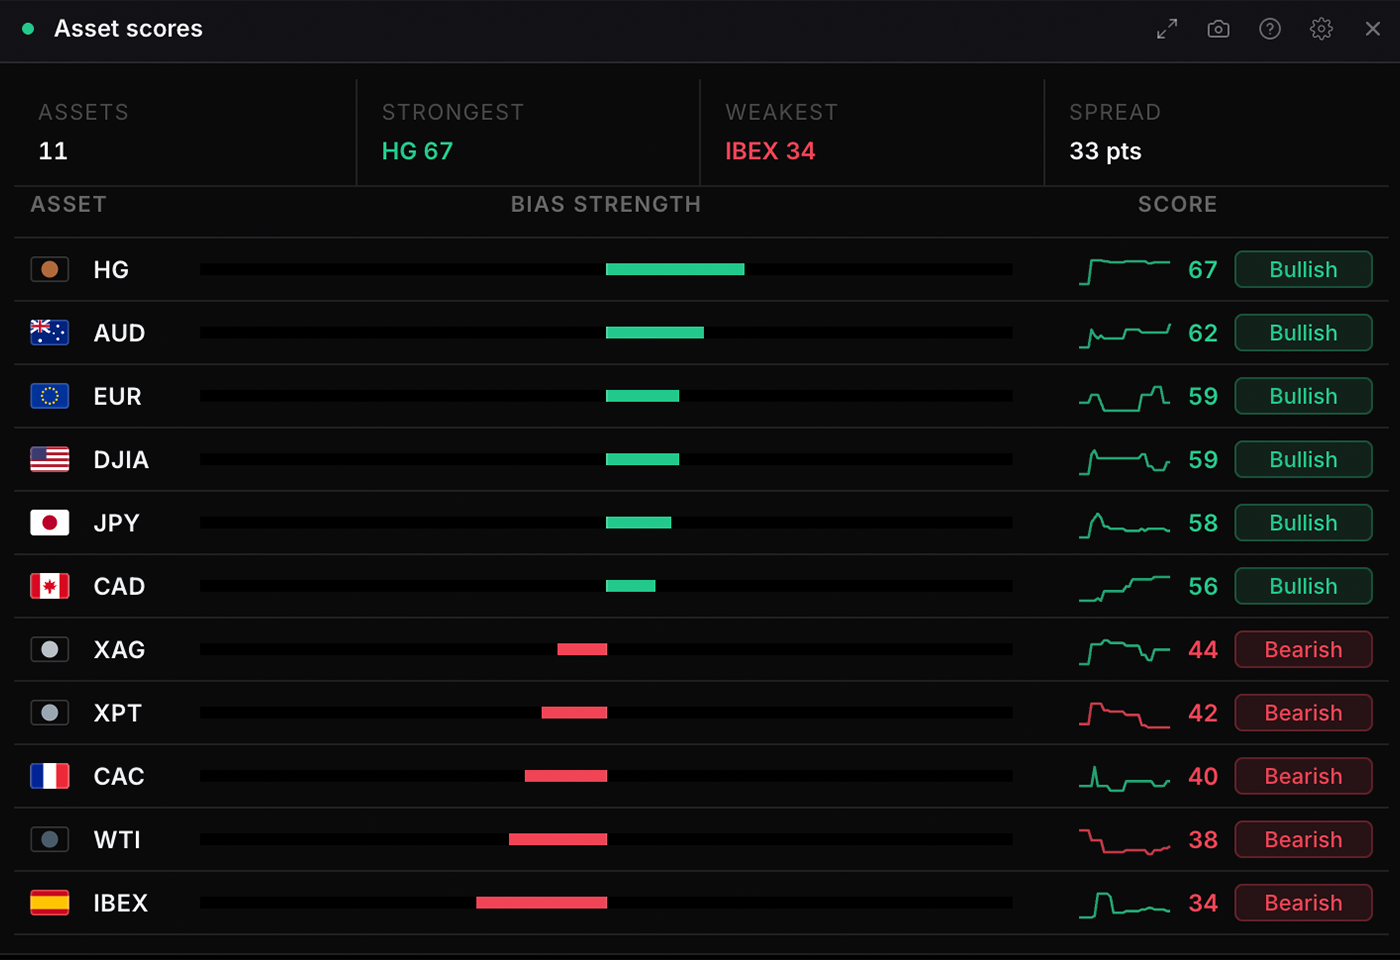The height and width of the screenshot is (960, 1400).
Task: Click the XPT platinum icon
Action: tap(50, 713)
